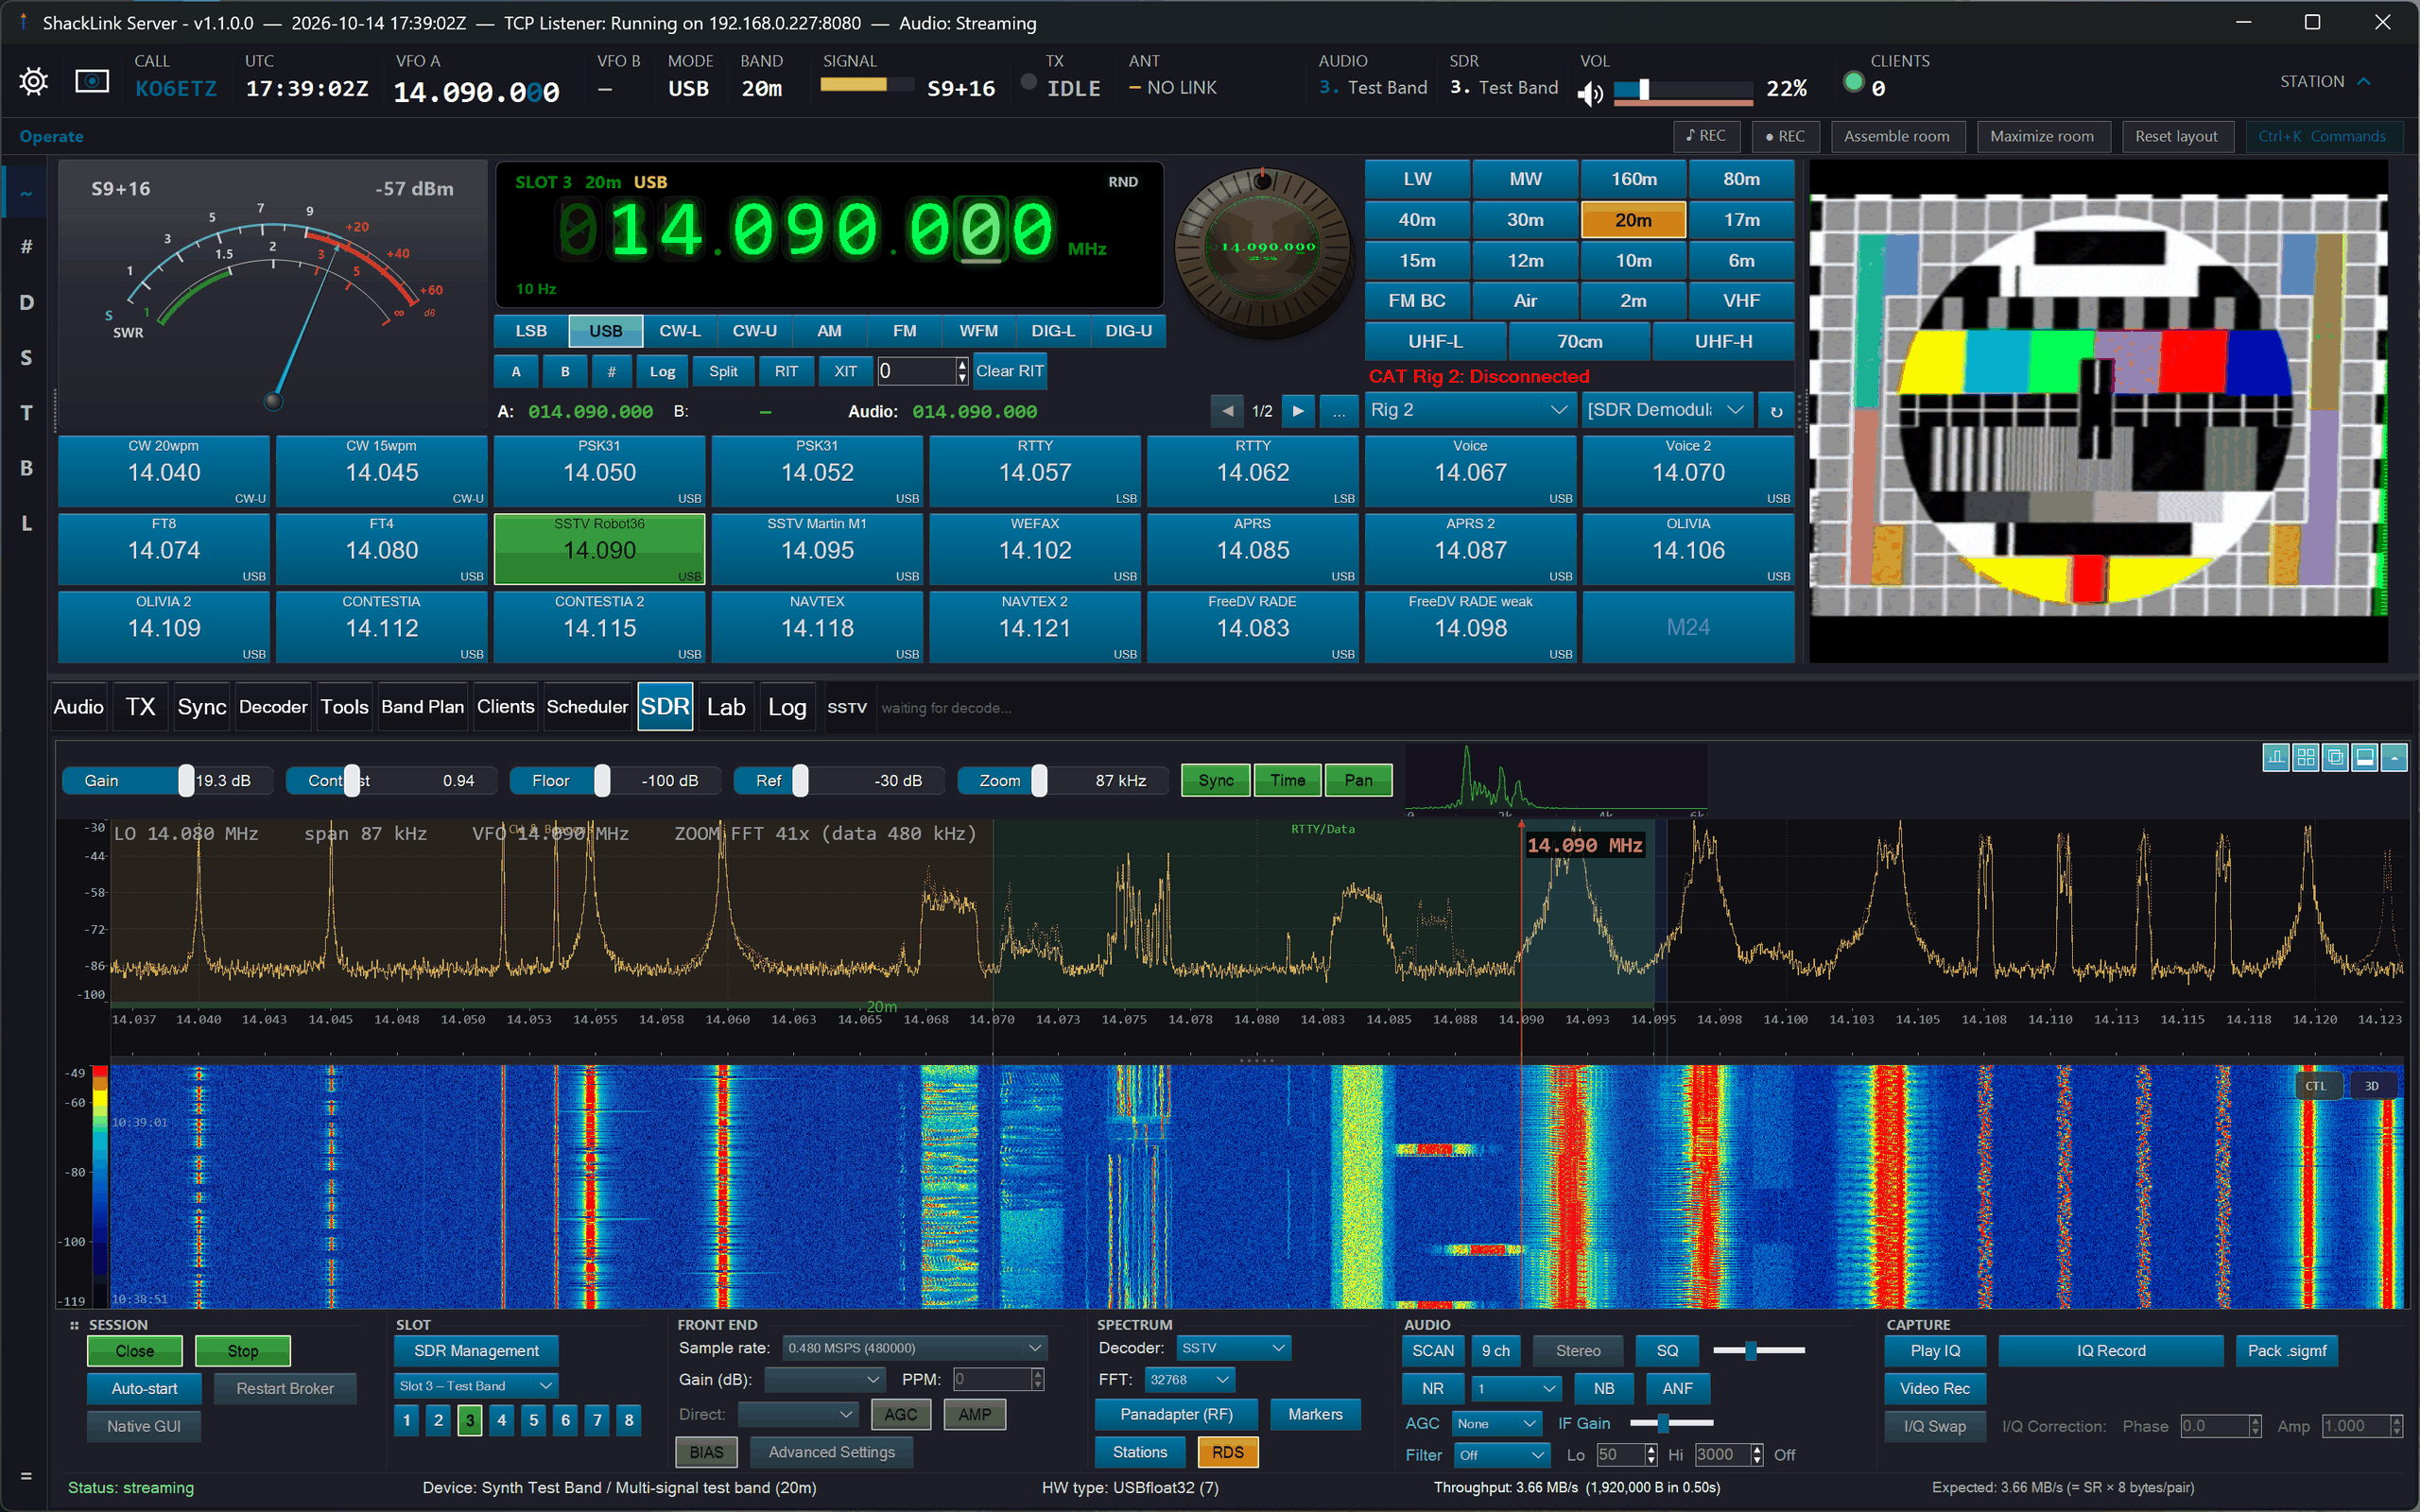Toggle the ANF auto notch filter
Screen dimensions: 2420x1512
point(1677,1388)
